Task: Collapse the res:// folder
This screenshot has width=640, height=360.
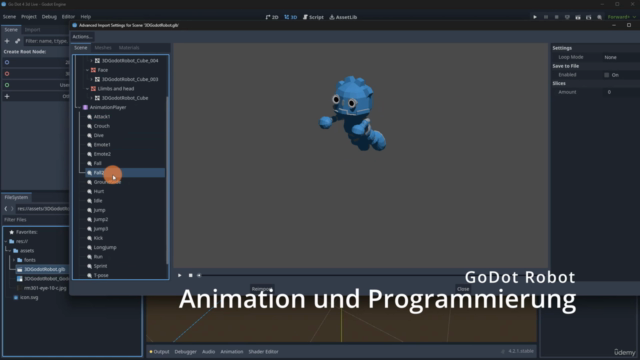Action: click(x=6, y=242)
